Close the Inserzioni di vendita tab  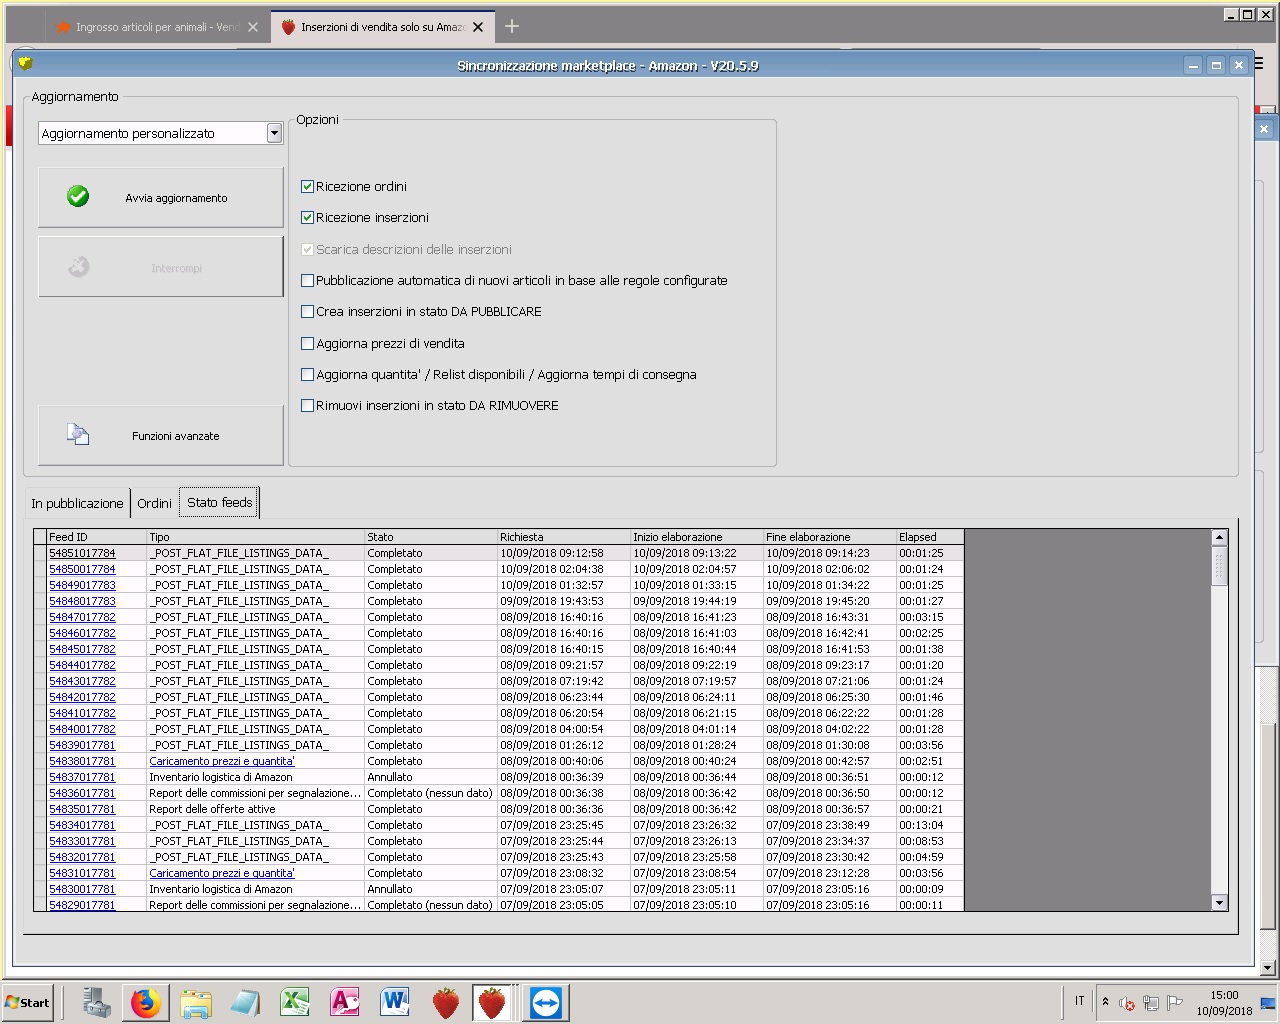(x=478, y=27)
